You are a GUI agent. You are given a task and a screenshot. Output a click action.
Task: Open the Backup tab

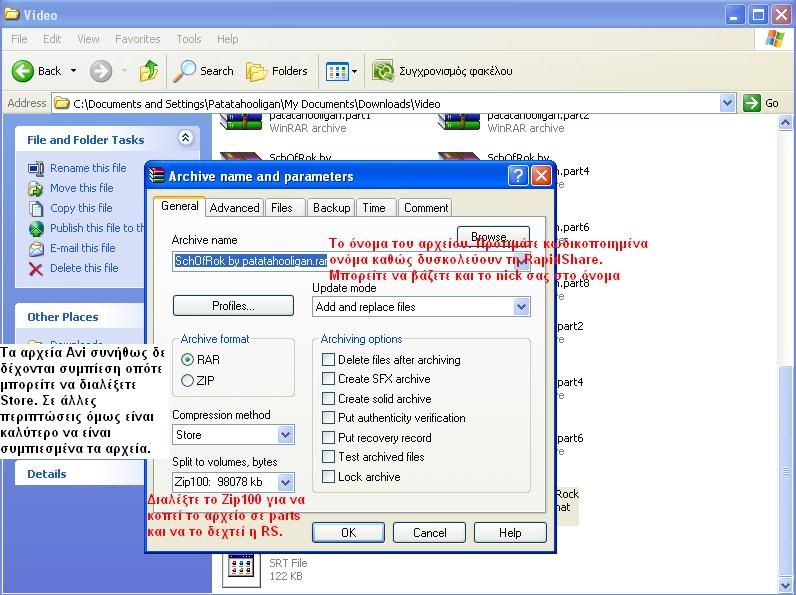click(331, 208)
